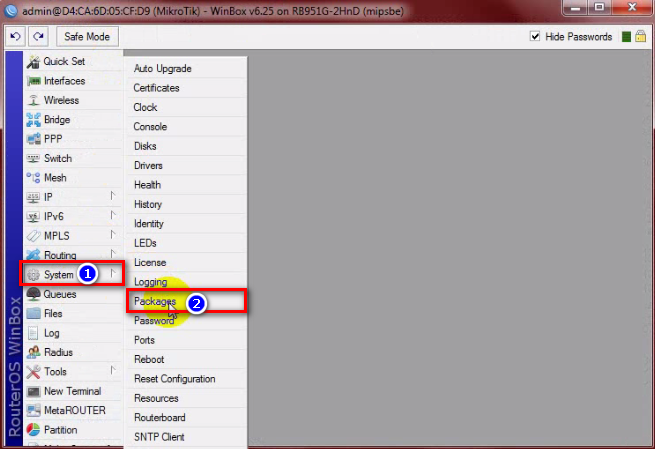Open Logging entry
The image size is (655, 449).
click(x=187, y=282)
